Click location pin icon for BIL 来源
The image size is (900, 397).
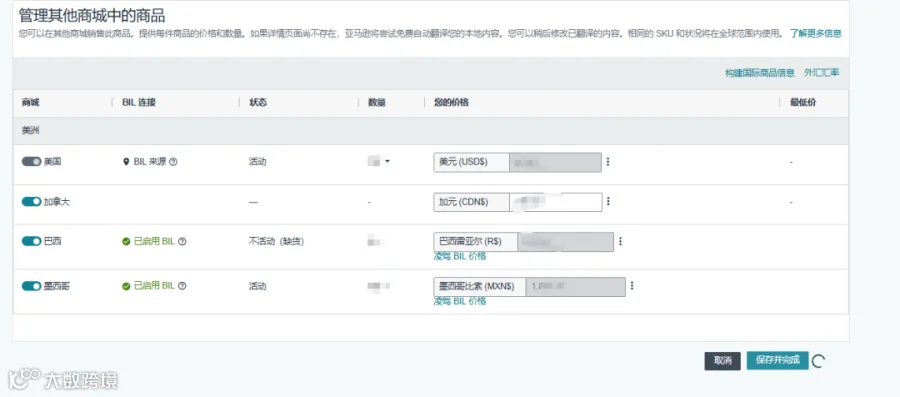pyautogui.click(x=126, y=162)
